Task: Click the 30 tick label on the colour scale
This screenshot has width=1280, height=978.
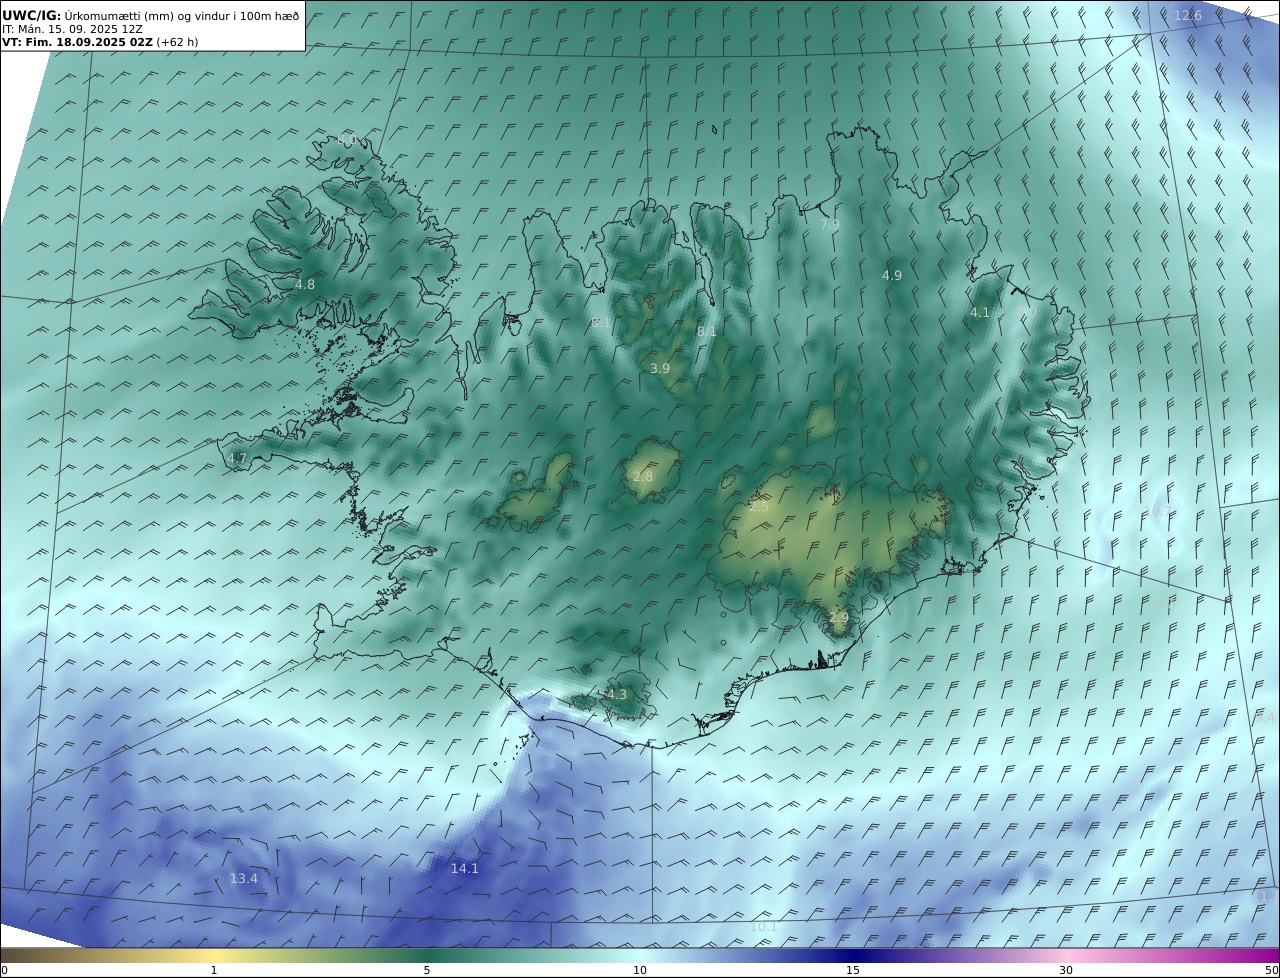Action: pyautogui.click(x=1066, y=970)
